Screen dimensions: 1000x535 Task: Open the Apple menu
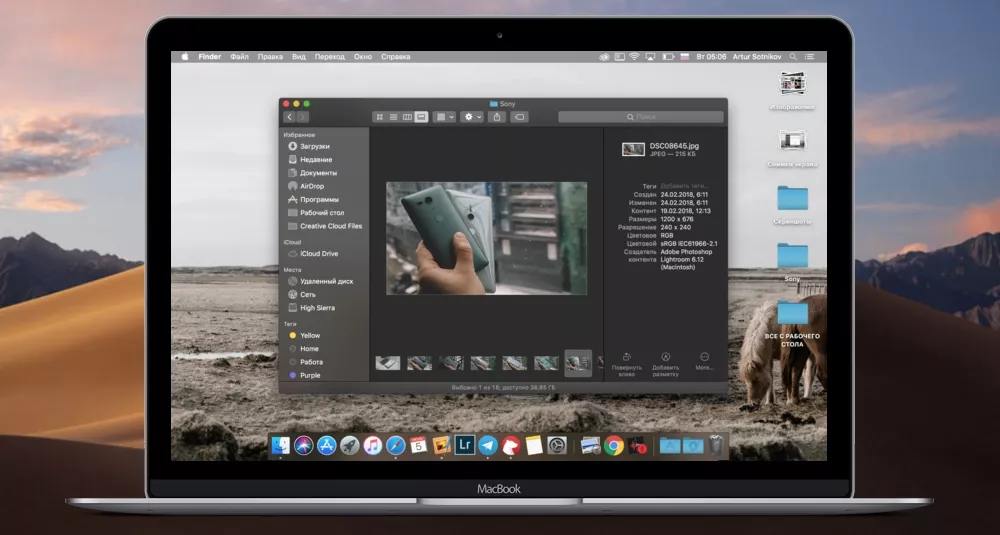coord(185,57)
